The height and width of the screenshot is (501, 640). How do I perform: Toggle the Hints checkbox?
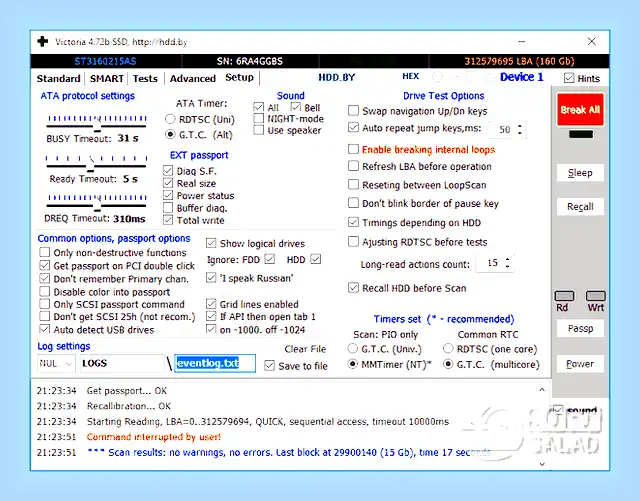tap(569, 78)
